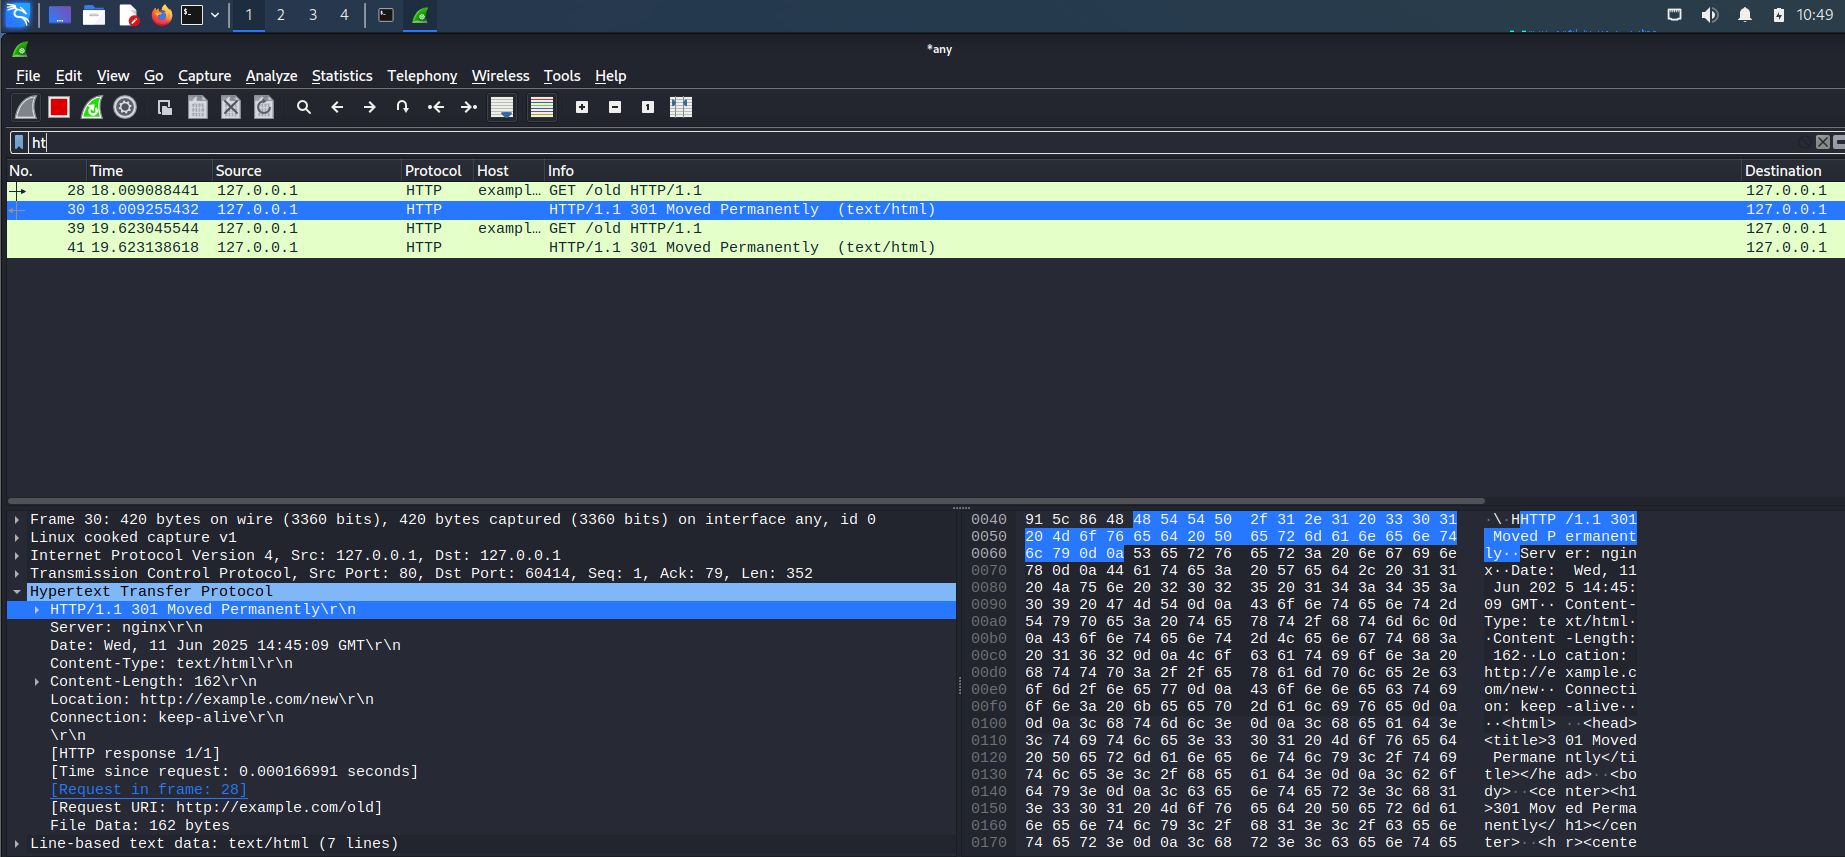
Task: Sort packets by the No. column
Action: 46,171
